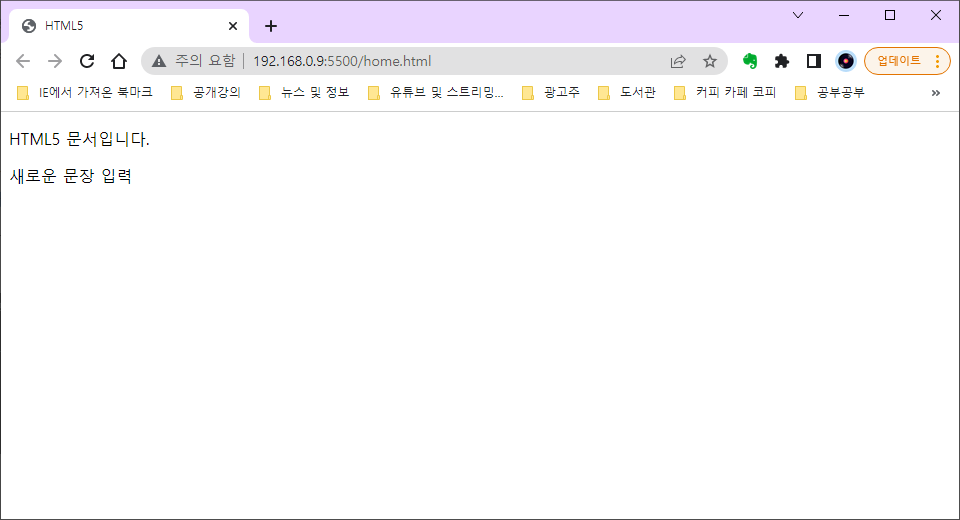Viewport: 960px width, 520px height.
Task: Go back to the previous page
Action: coord(23,61)
